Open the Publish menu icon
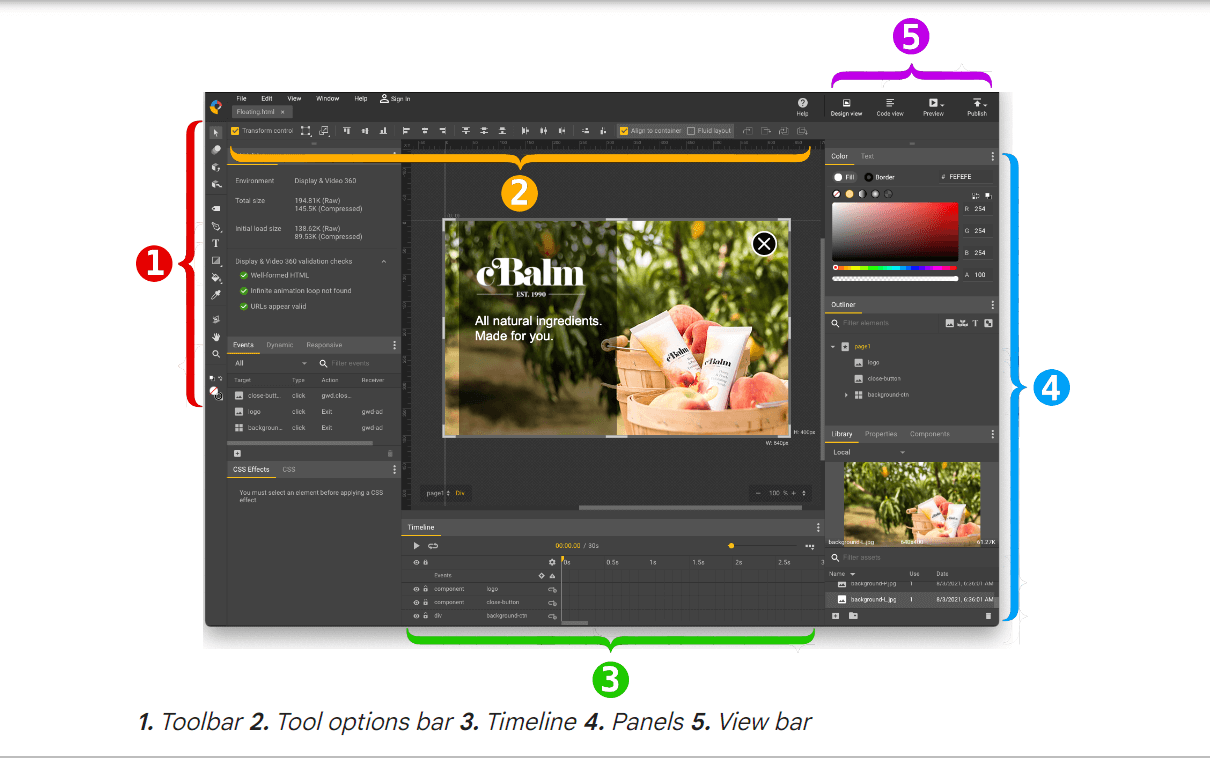 977,108
